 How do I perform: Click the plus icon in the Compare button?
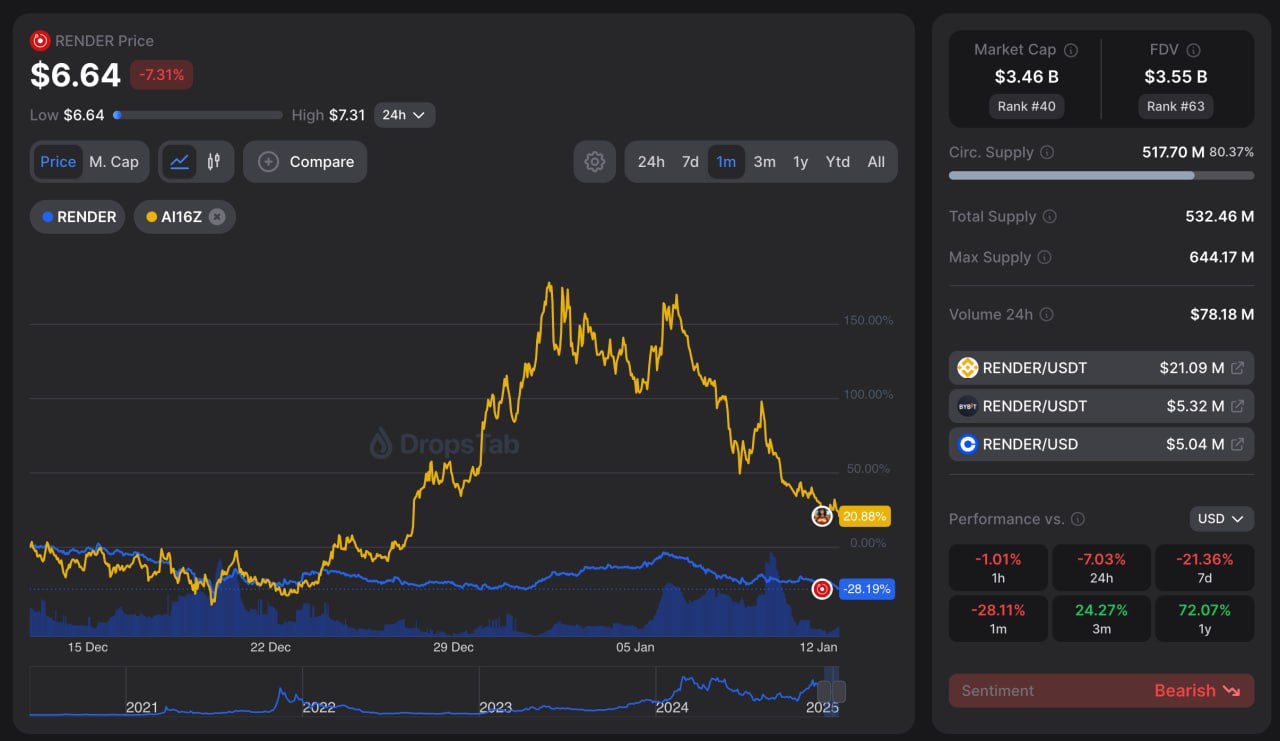point(268,162)
